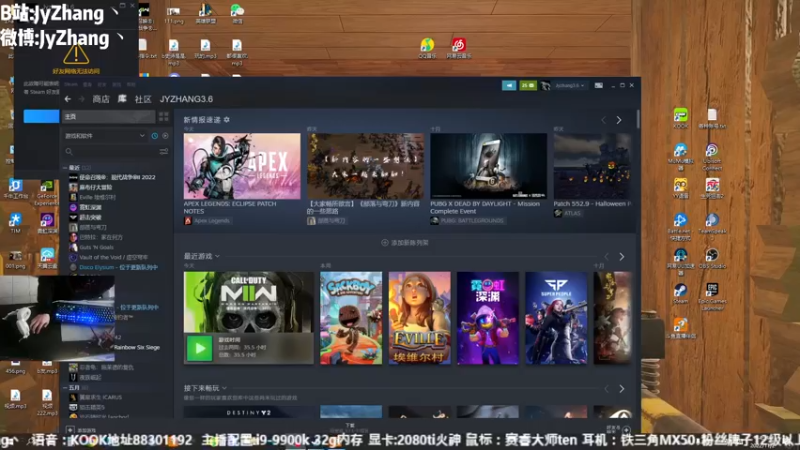
Task: Click the user avatar in Steam header
Action: coord(545,85)
